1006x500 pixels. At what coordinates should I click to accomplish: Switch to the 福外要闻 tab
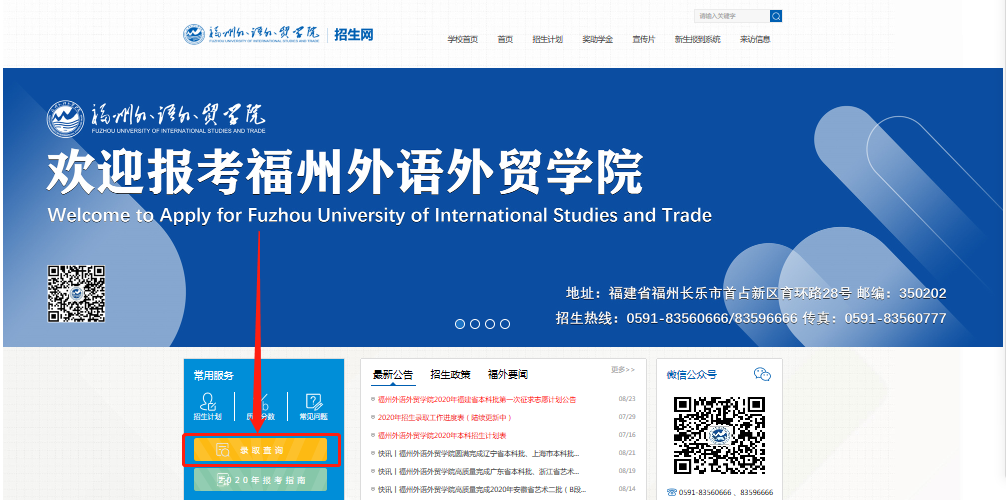(x=507, y=375)
